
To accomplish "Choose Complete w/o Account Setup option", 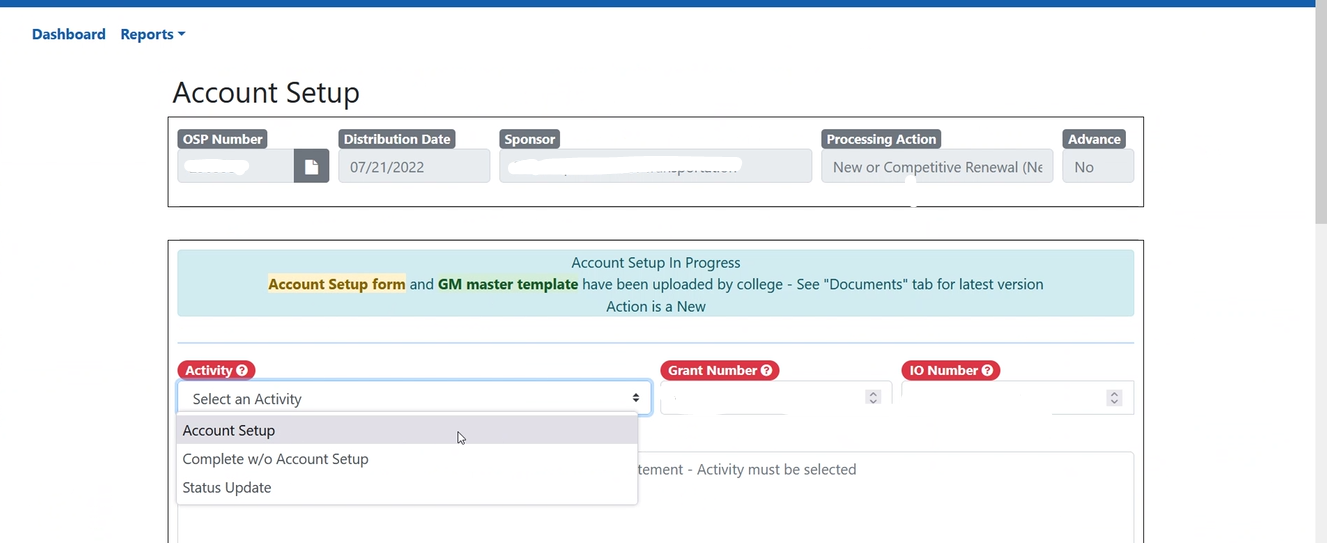I will click(407, 459).
